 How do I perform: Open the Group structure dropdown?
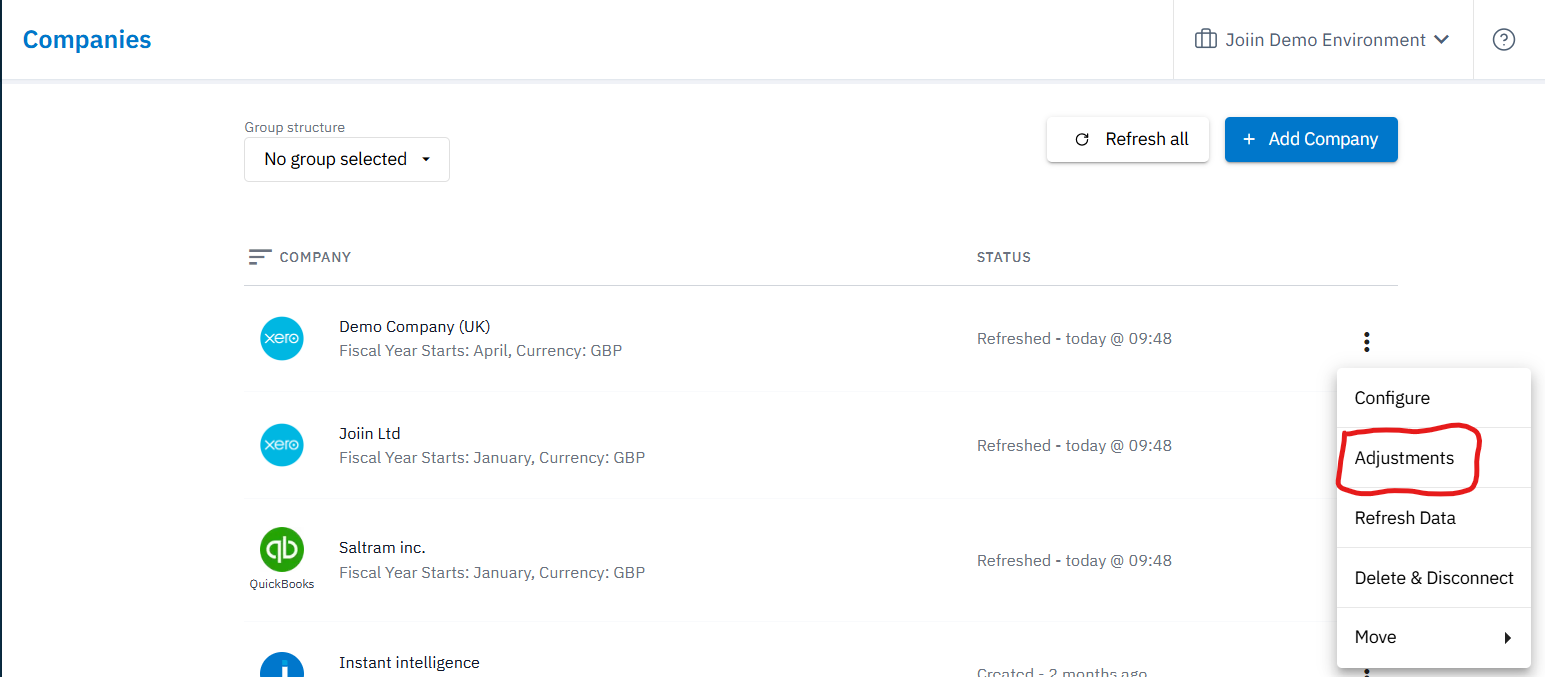click(x=347, y=159)
